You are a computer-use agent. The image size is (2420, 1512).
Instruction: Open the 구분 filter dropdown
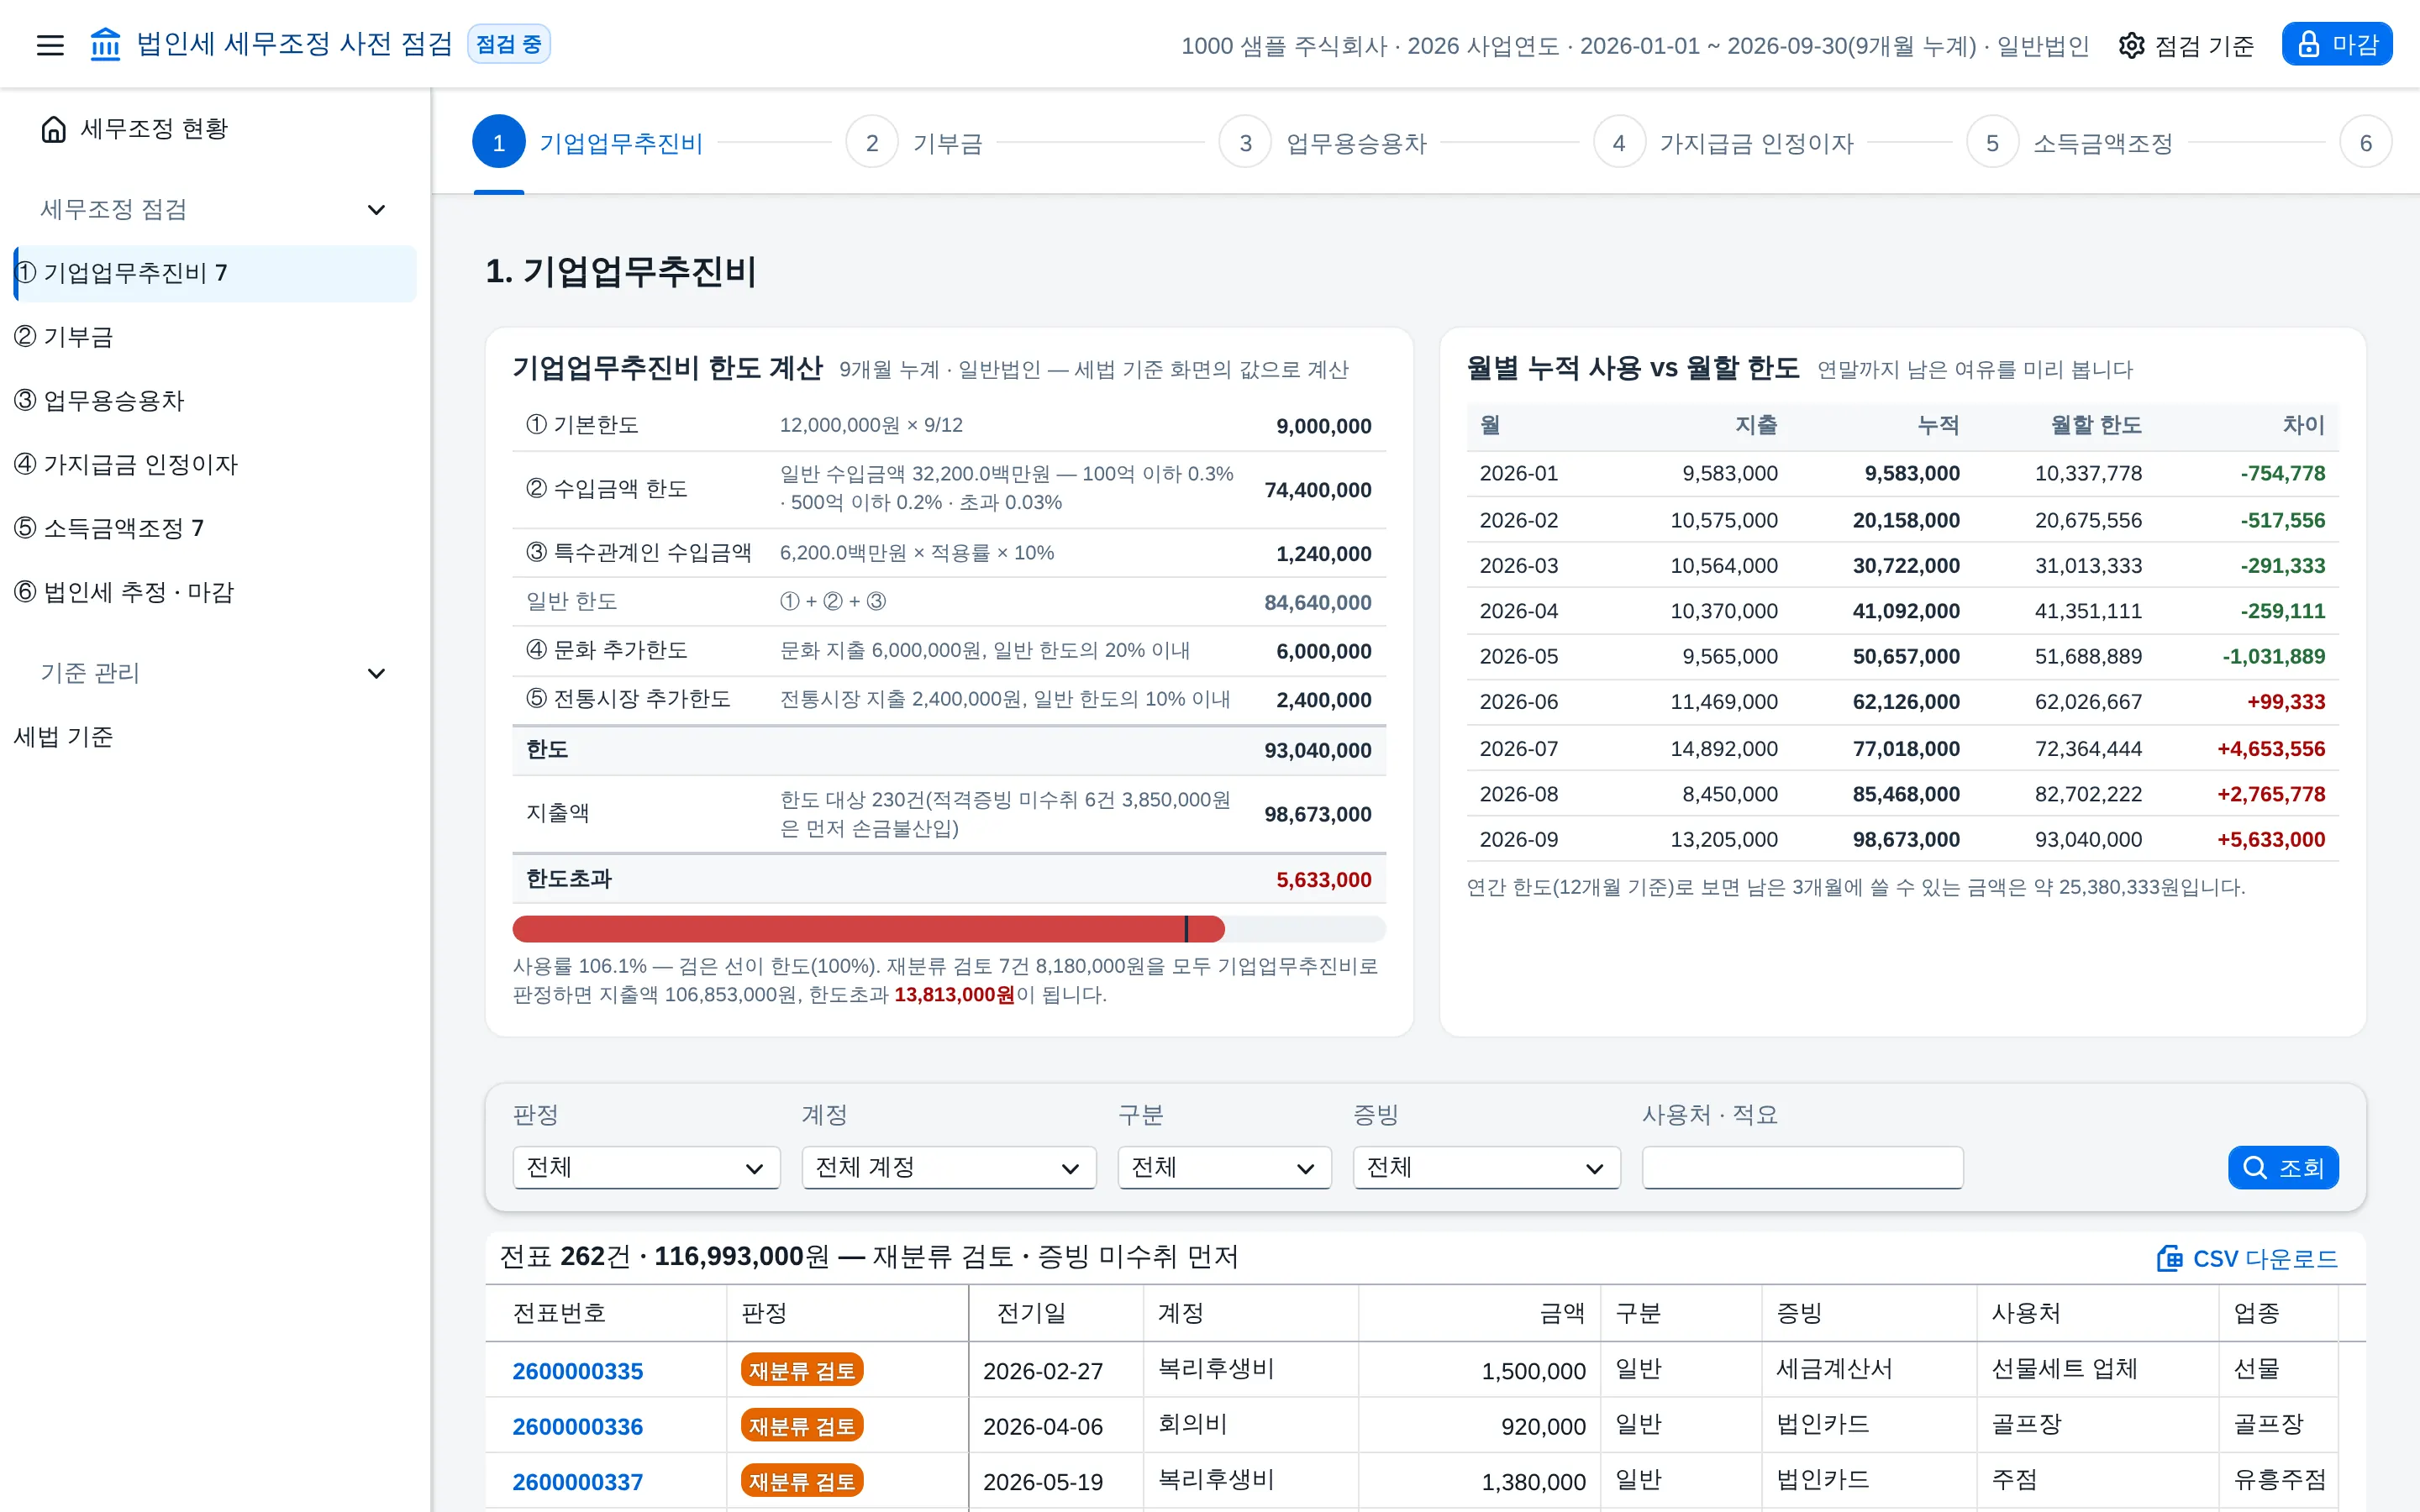pos(1224,1168)
